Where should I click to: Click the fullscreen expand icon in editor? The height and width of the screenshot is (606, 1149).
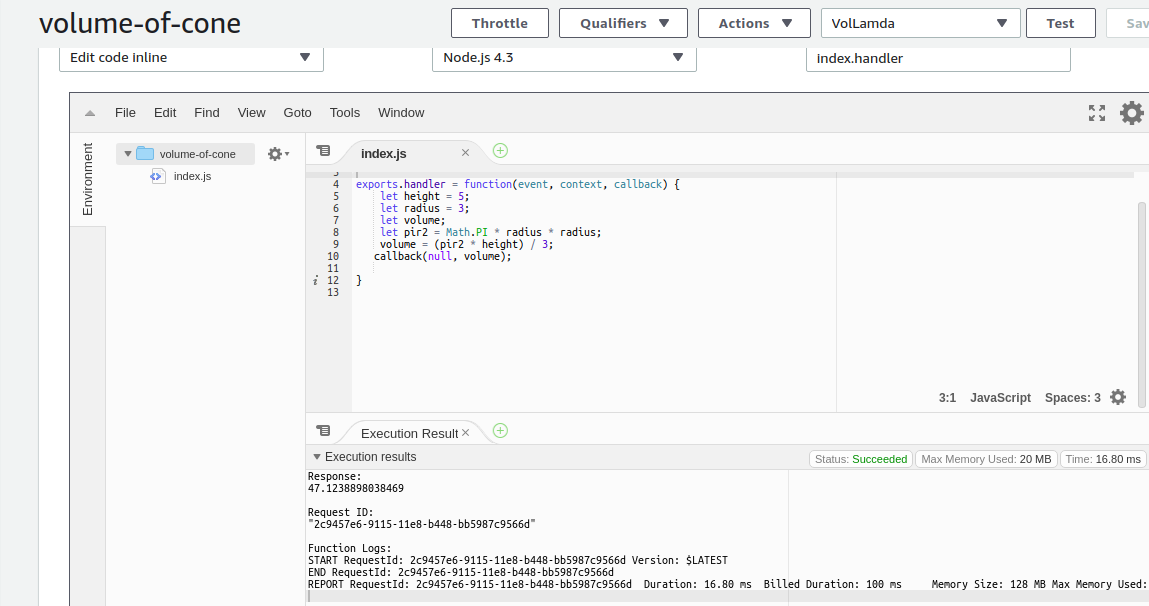click(x=1097, y=113)
